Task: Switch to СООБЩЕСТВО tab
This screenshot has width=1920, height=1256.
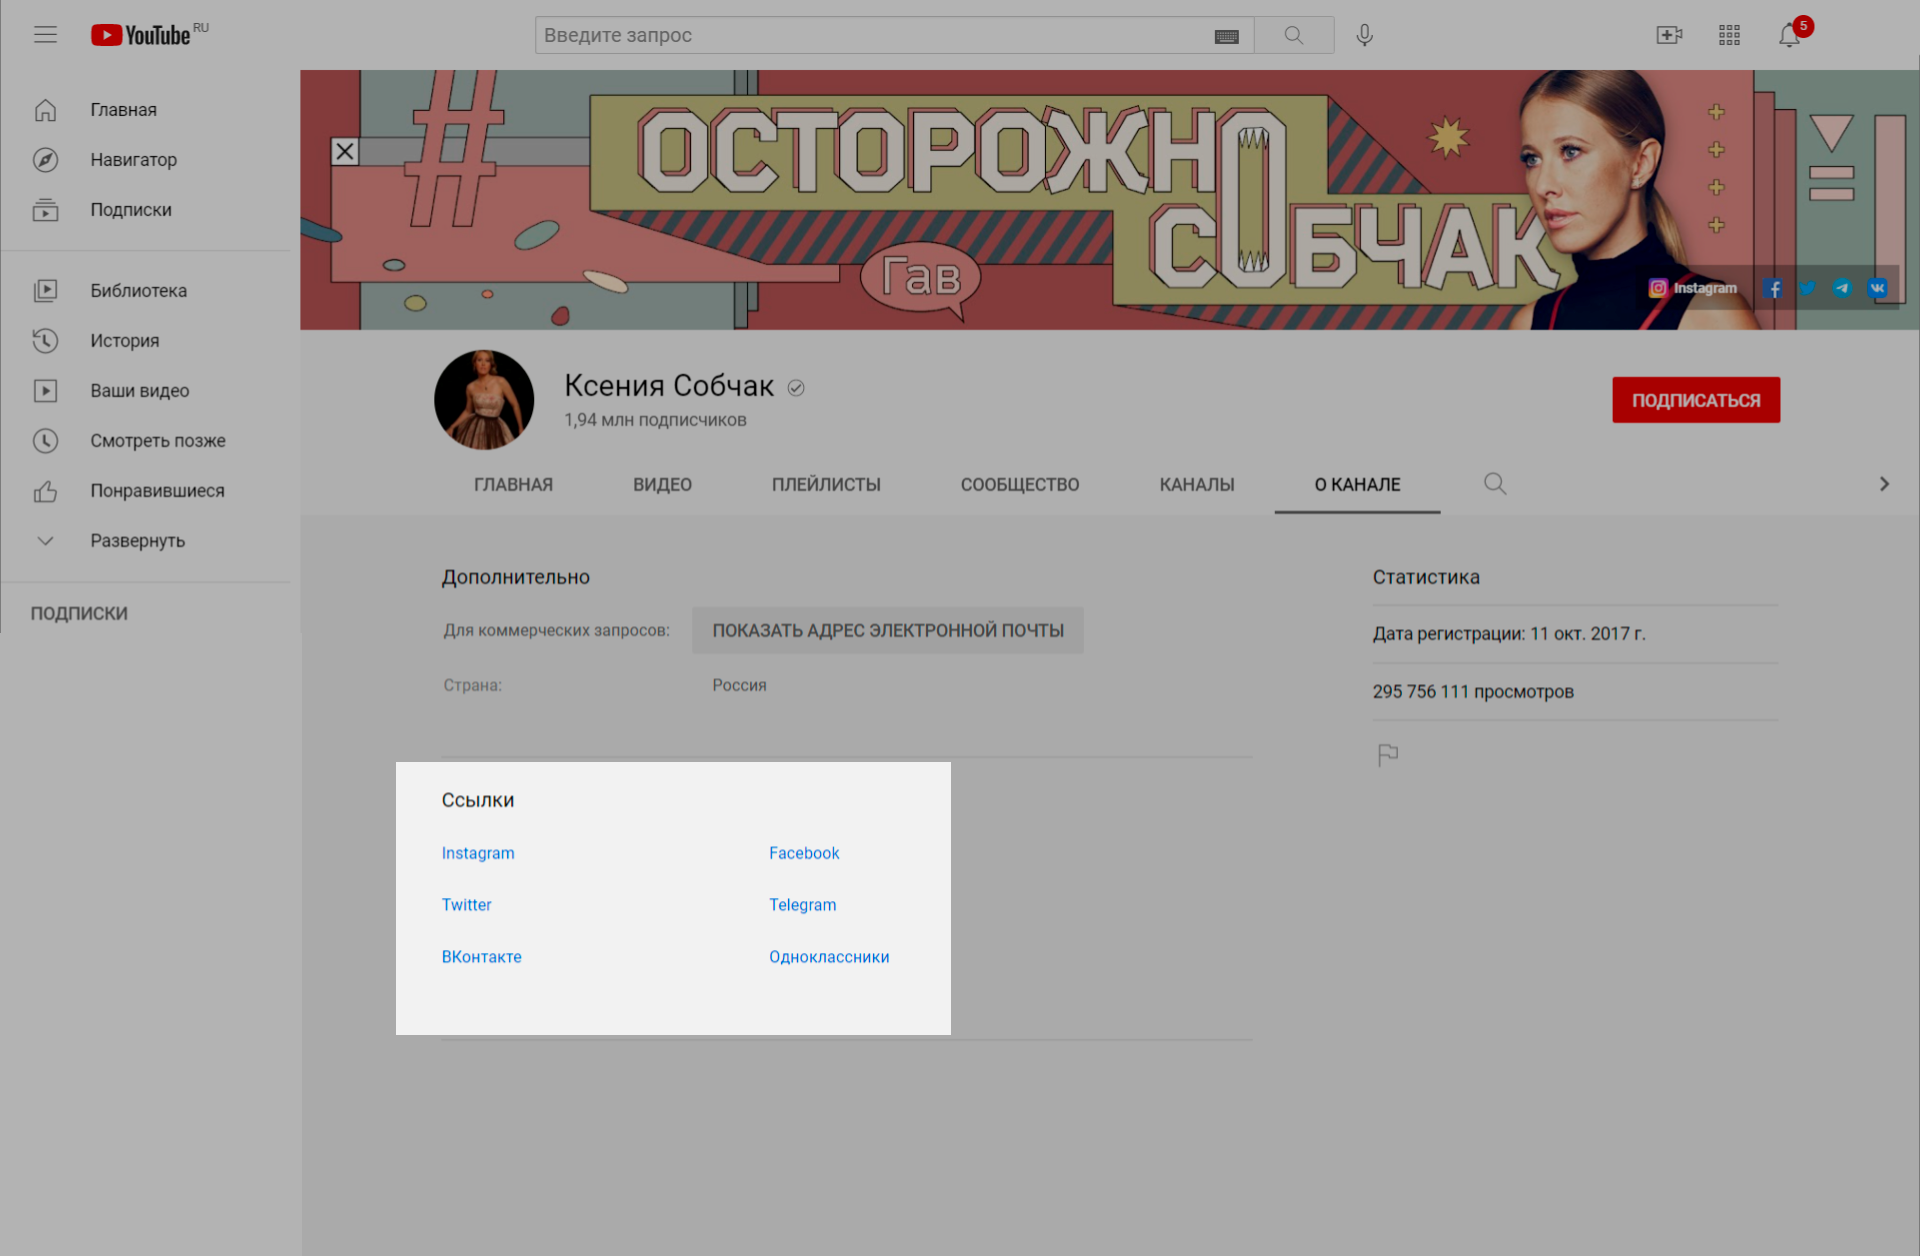Action: [x=1020, y=485]
